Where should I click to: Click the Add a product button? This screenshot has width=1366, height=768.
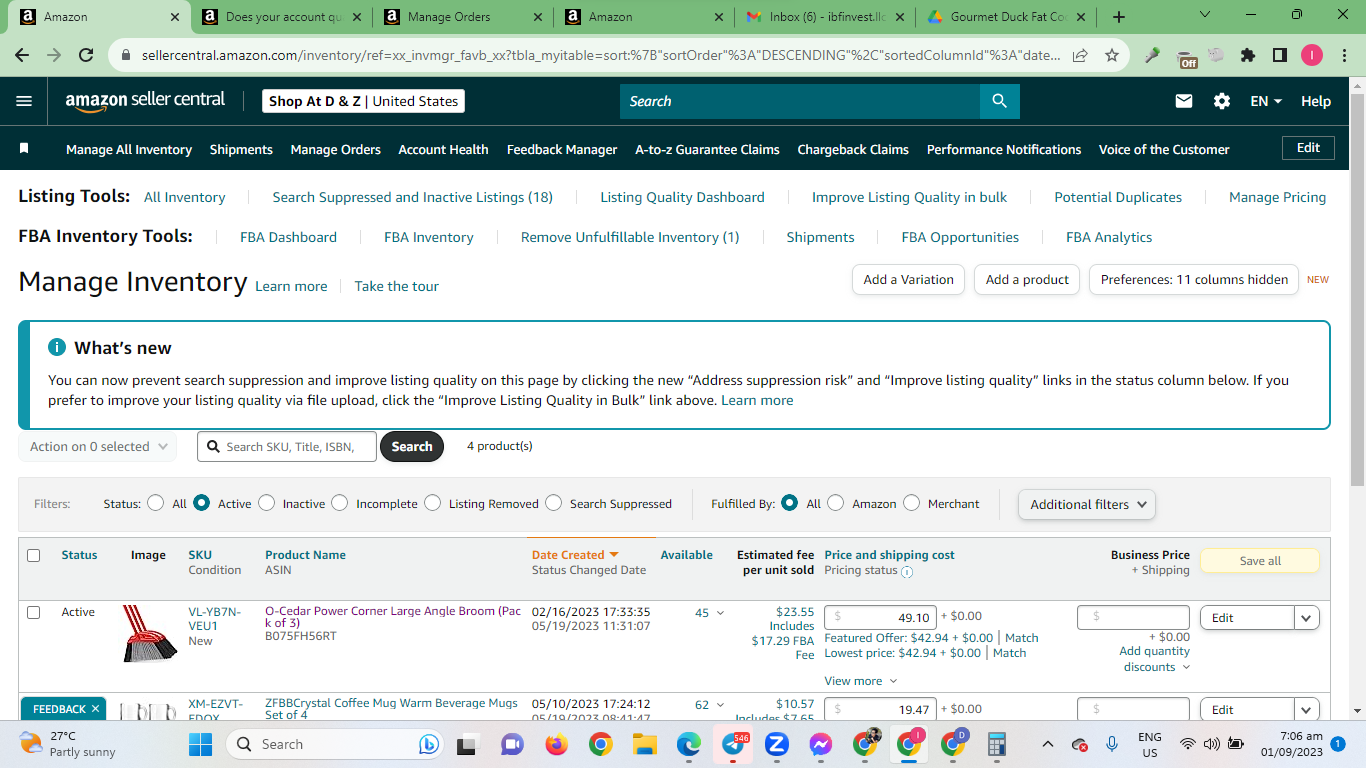coord(1027,279)
